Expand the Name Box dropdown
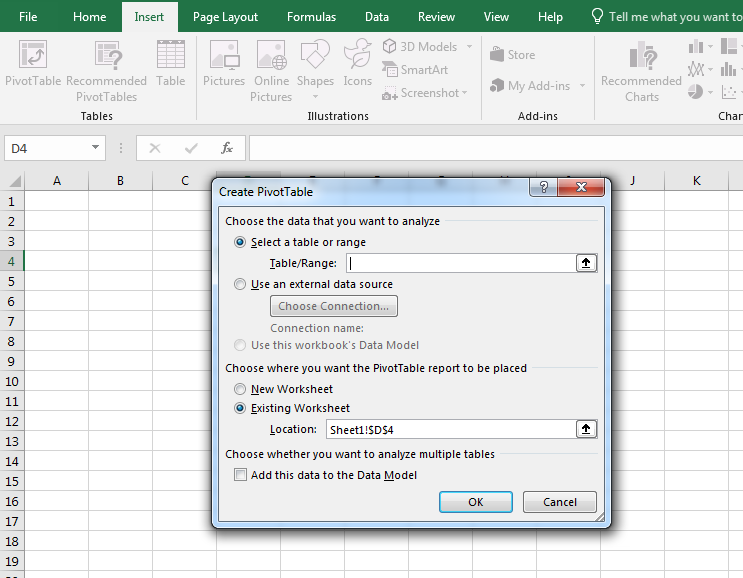Viewport: 743px width, 578px height. 95,148
